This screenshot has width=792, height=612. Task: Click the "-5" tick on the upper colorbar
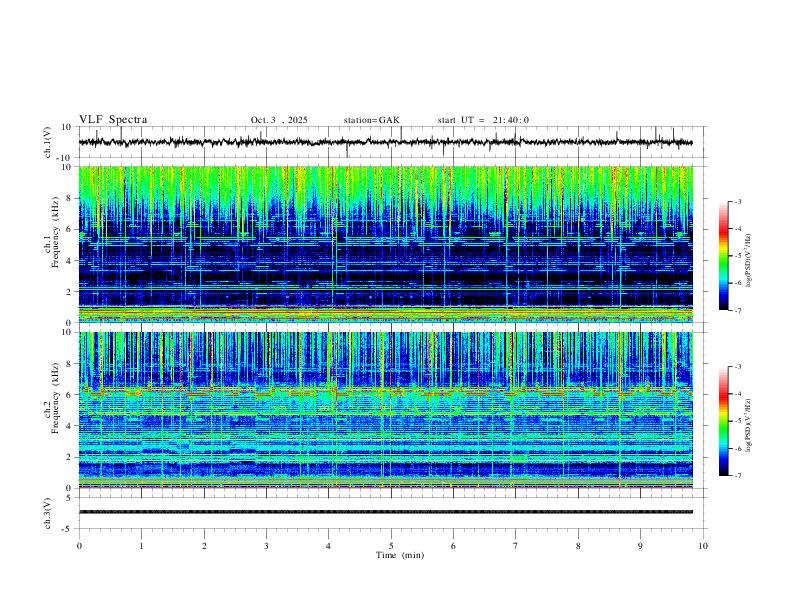click(x=737, y=256)
